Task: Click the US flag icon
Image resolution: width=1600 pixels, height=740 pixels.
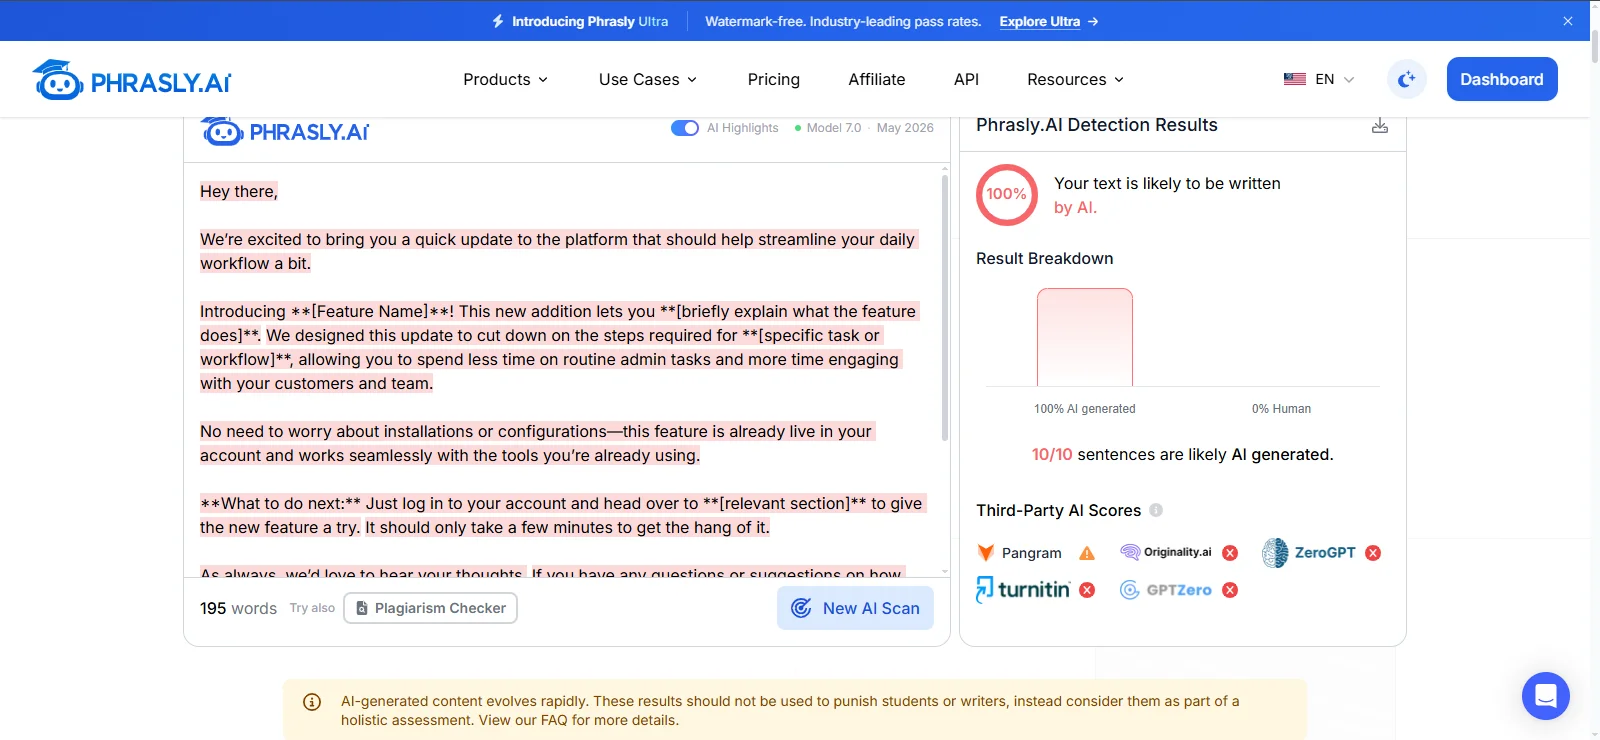Action: pos(1295,79)
